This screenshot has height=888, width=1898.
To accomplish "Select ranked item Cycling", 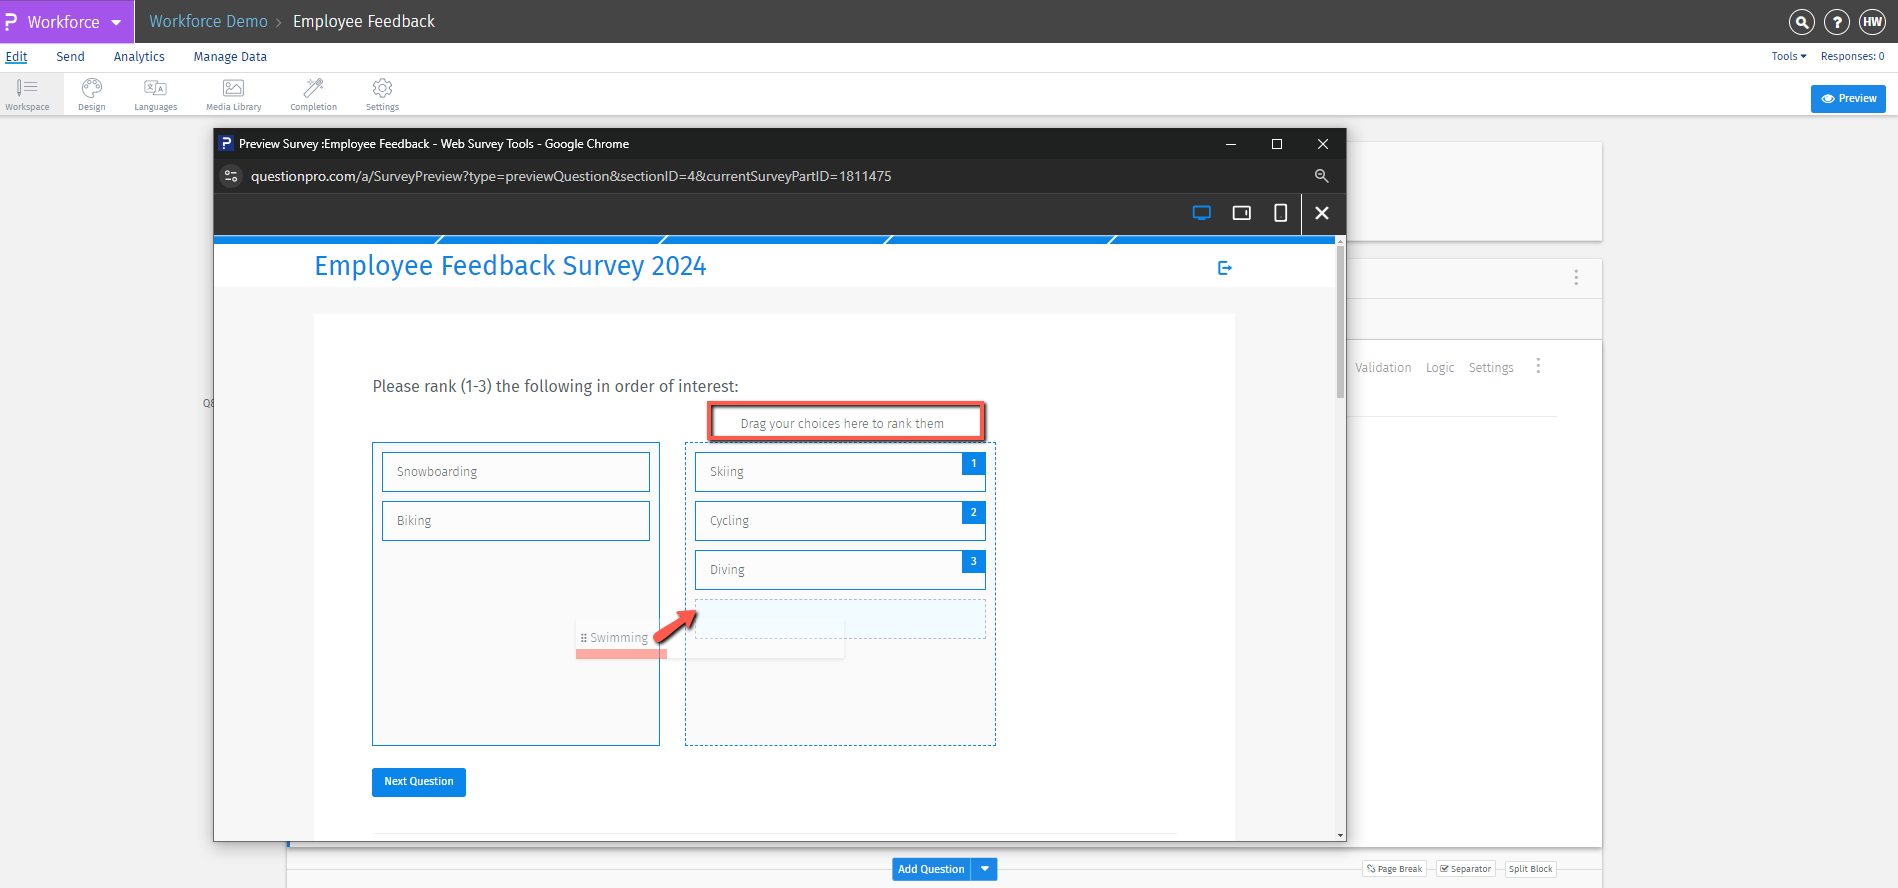I will 840,521.
